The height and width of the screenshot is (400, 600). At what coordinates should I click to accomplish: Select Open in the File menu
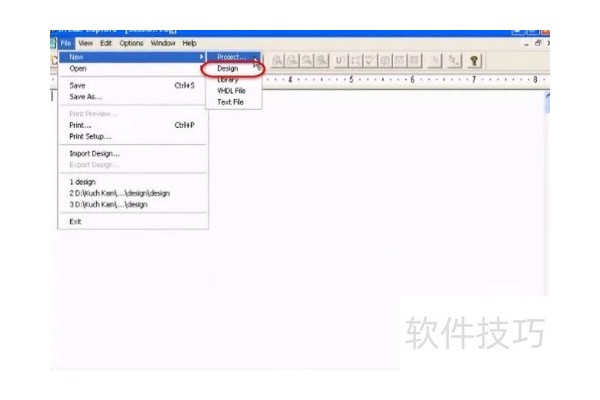[x=133, y=69]
